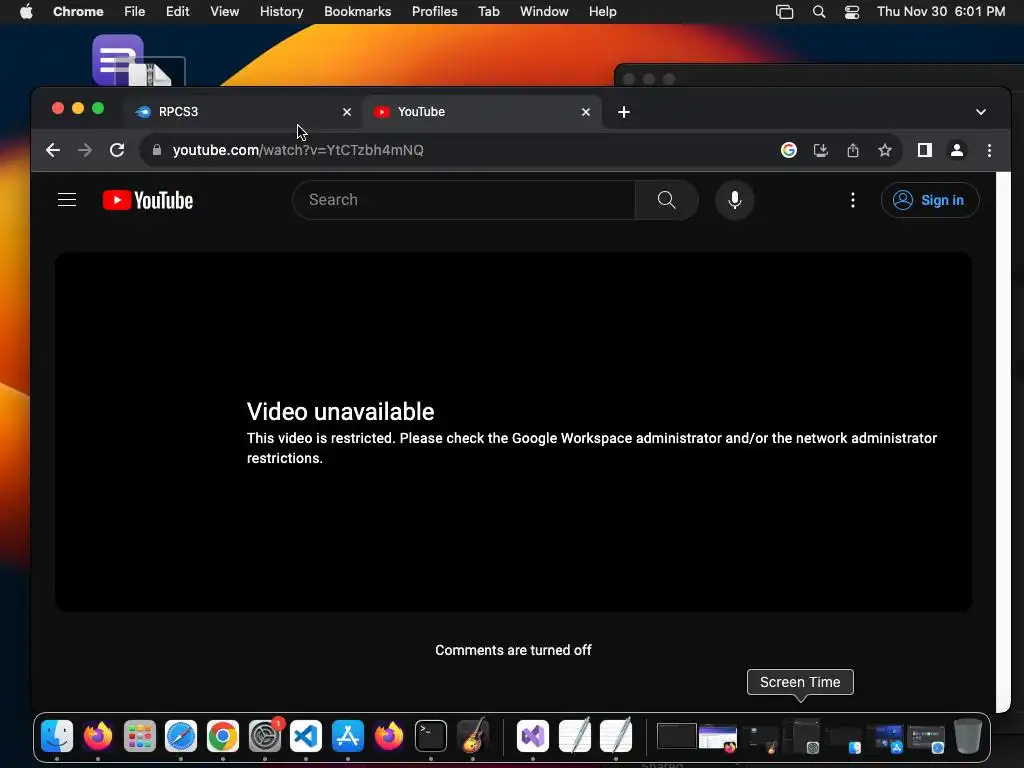
Task: Launch Safari from the dock
Action: click(x=181, y=736)
